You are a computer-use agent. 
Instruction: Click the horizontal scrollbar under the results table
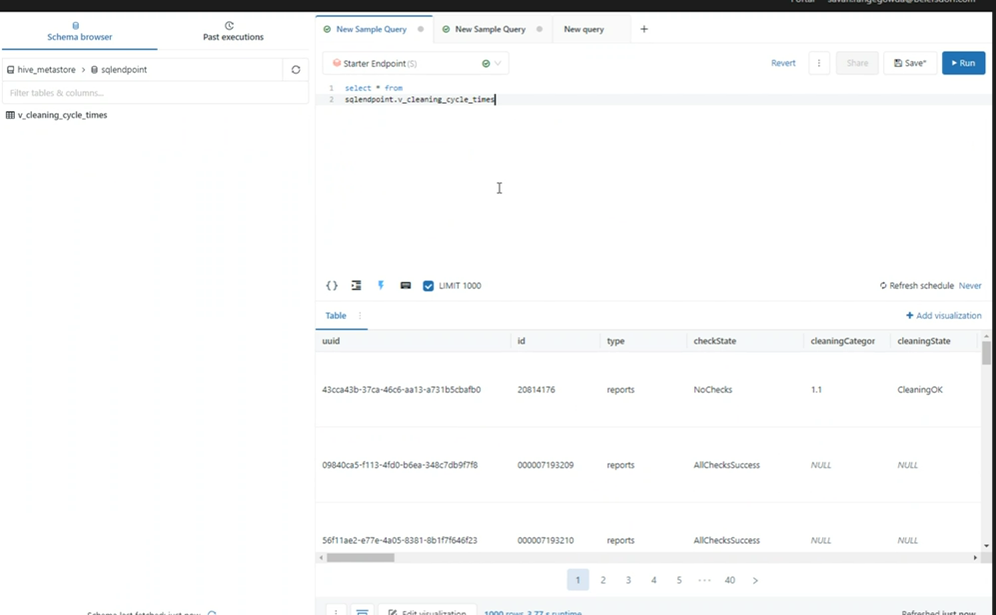360,558
